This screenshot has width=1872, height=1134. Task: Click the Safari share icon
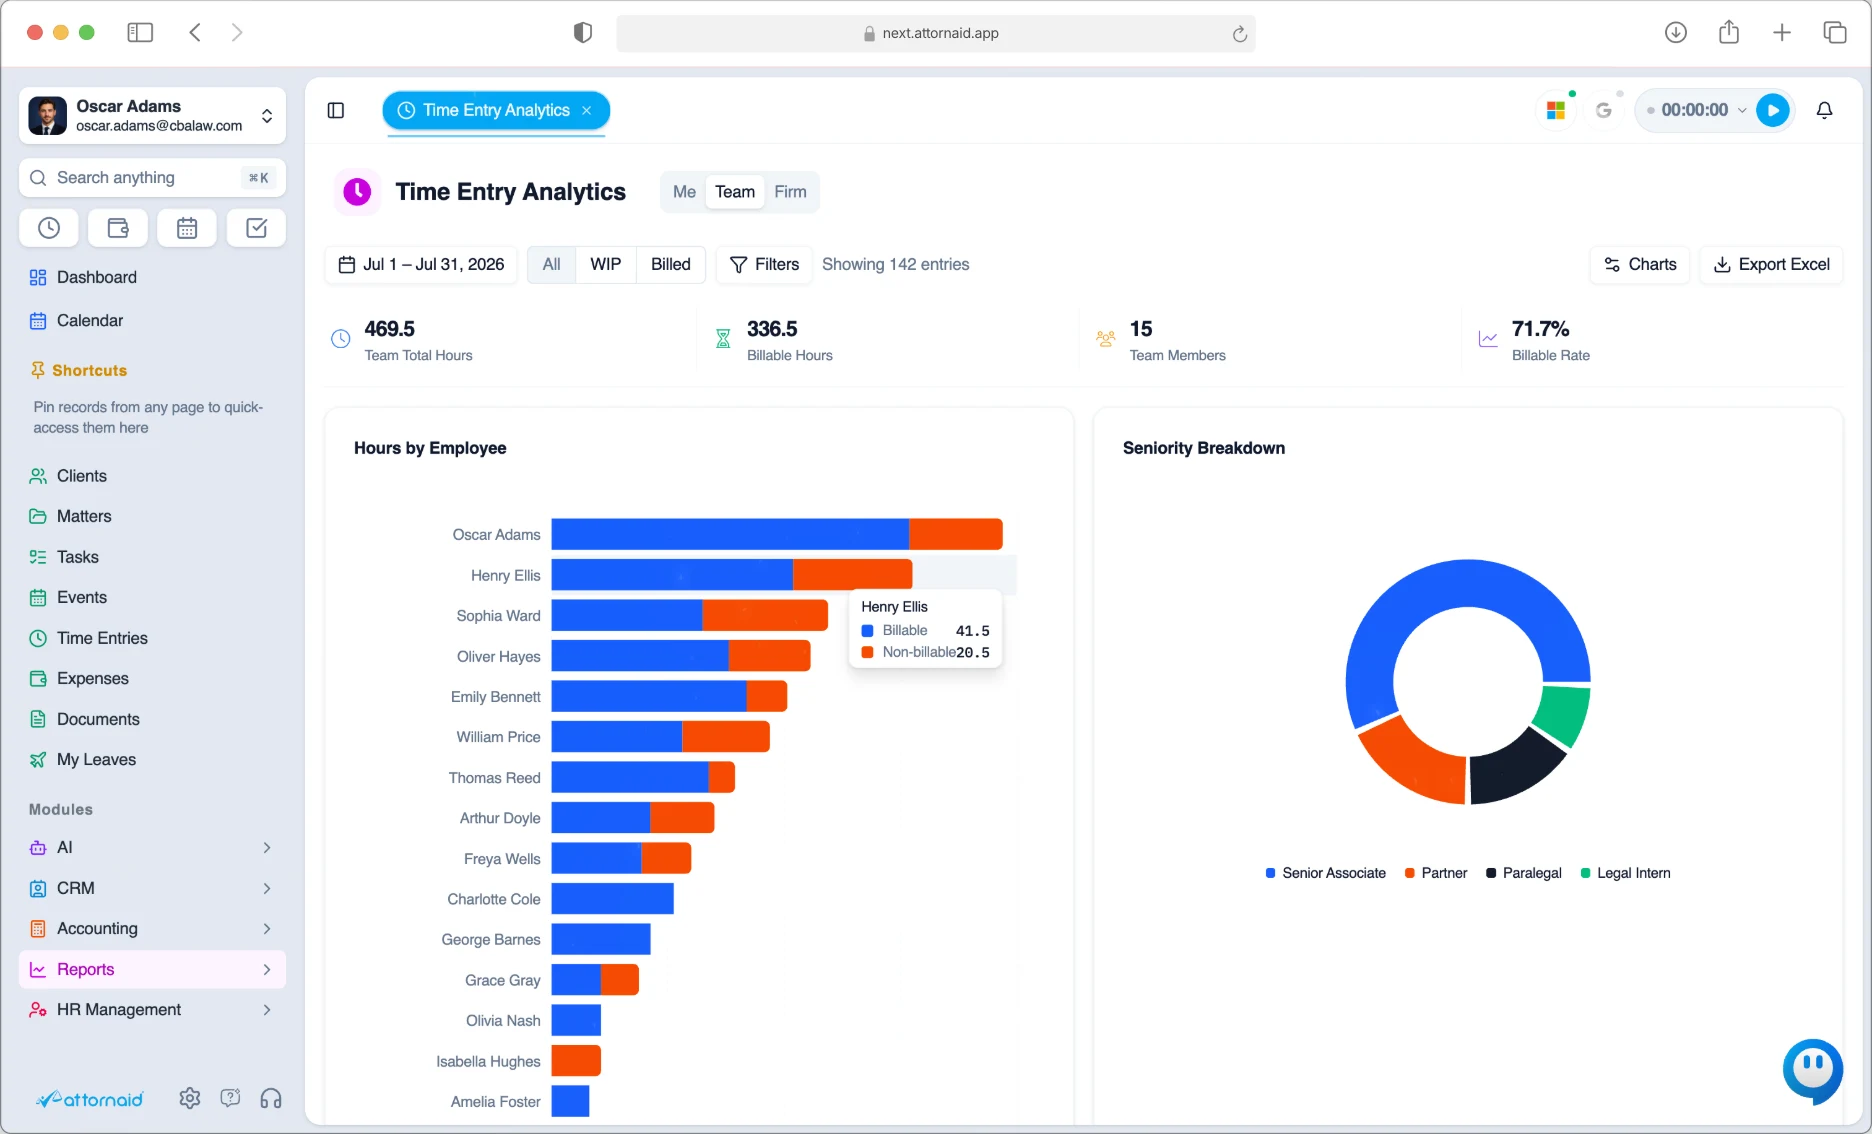(1729, 32)
